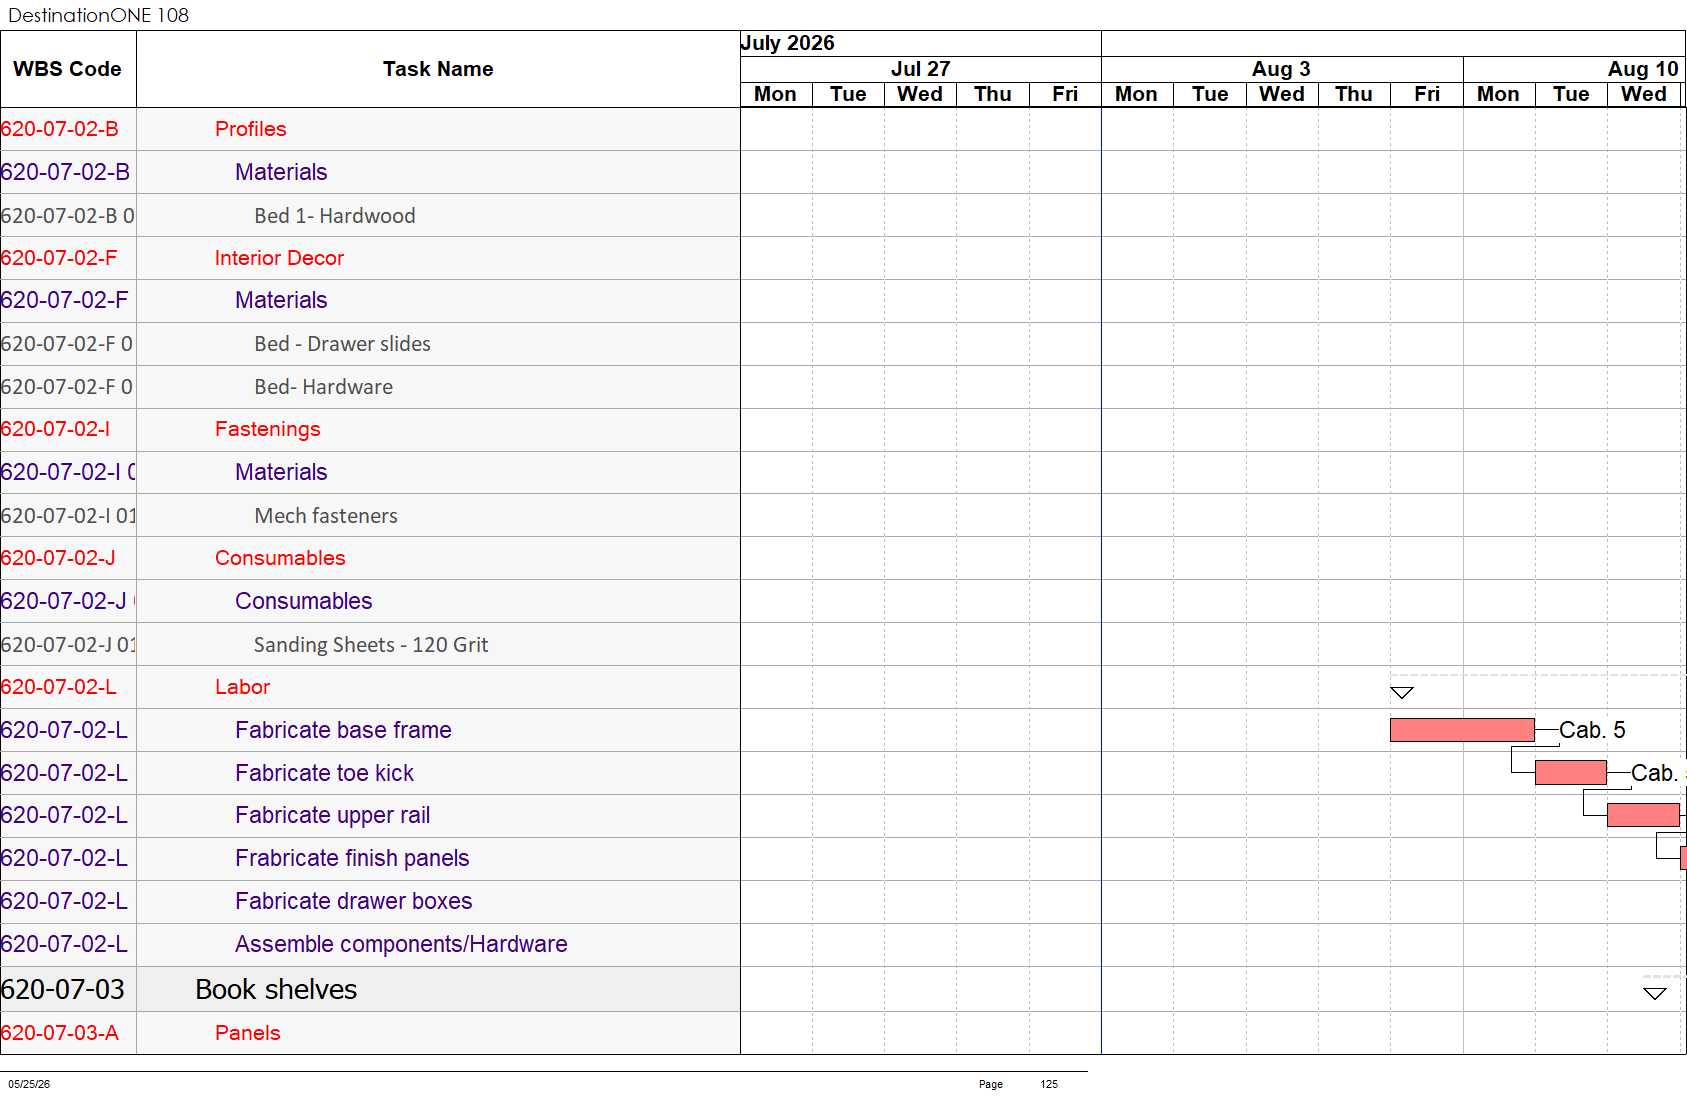Click the July 2026 month header
The image size is (1687, 1097).
click(x=788, y=43)
